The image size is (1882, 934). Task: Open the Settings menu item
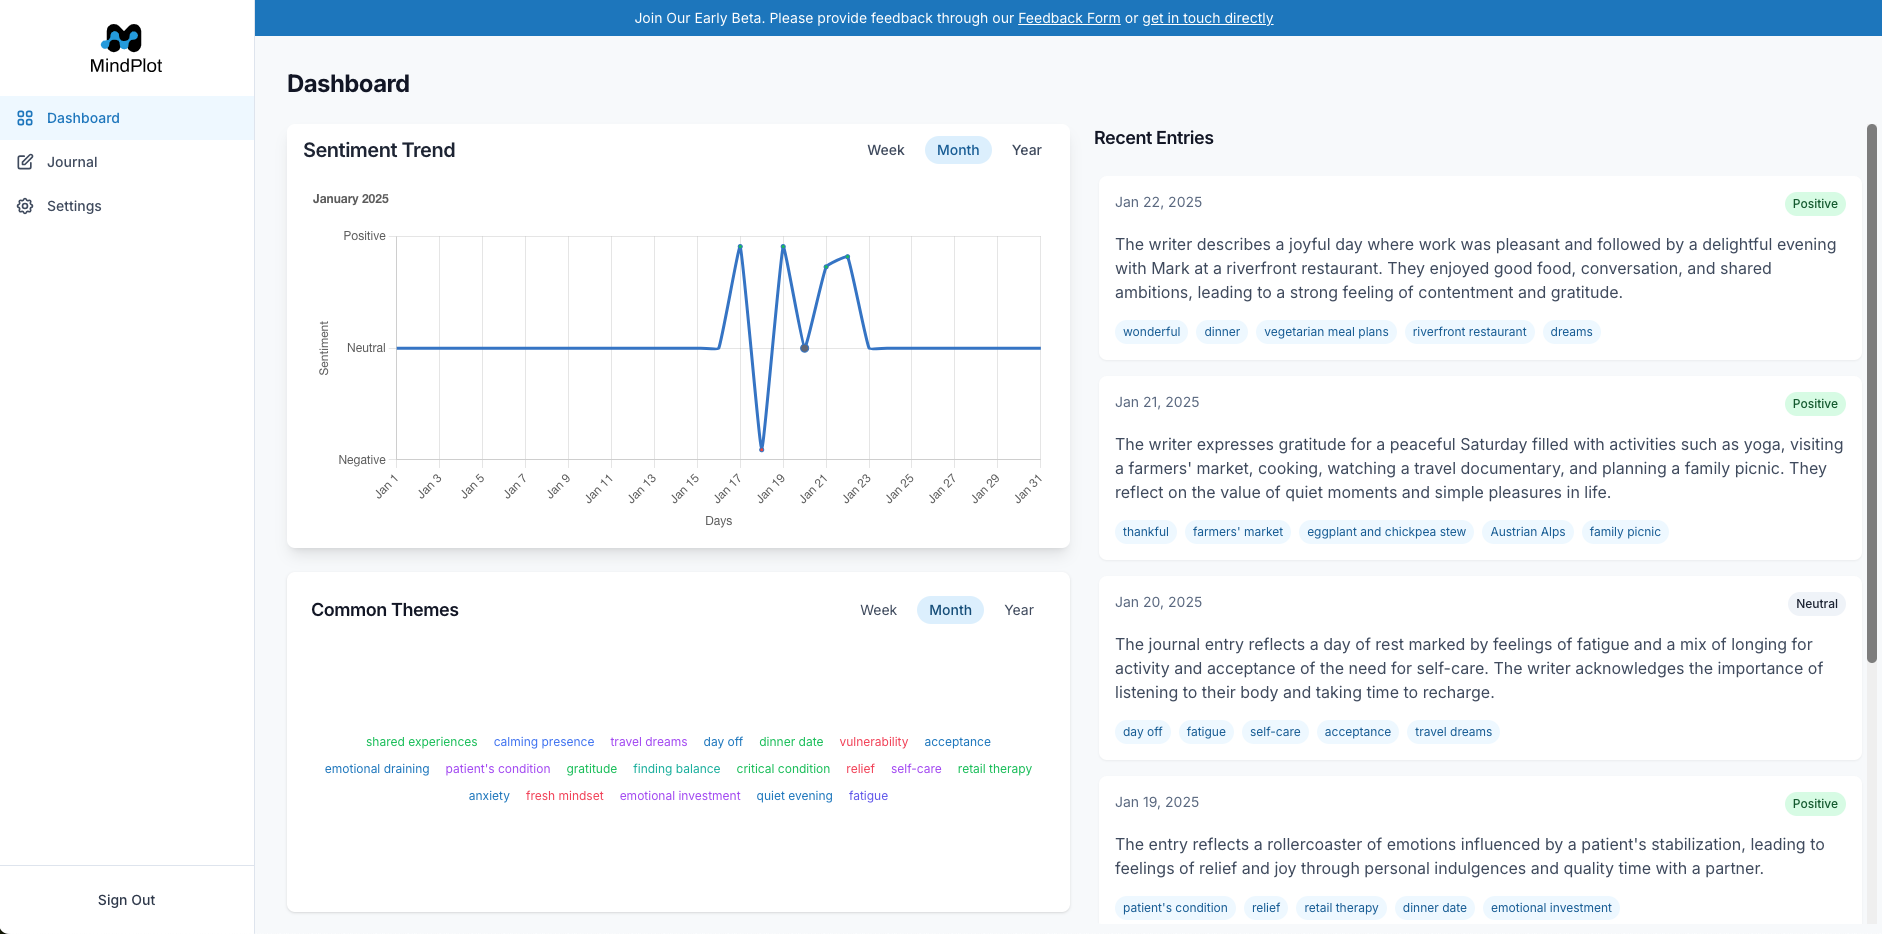(127, 206)
